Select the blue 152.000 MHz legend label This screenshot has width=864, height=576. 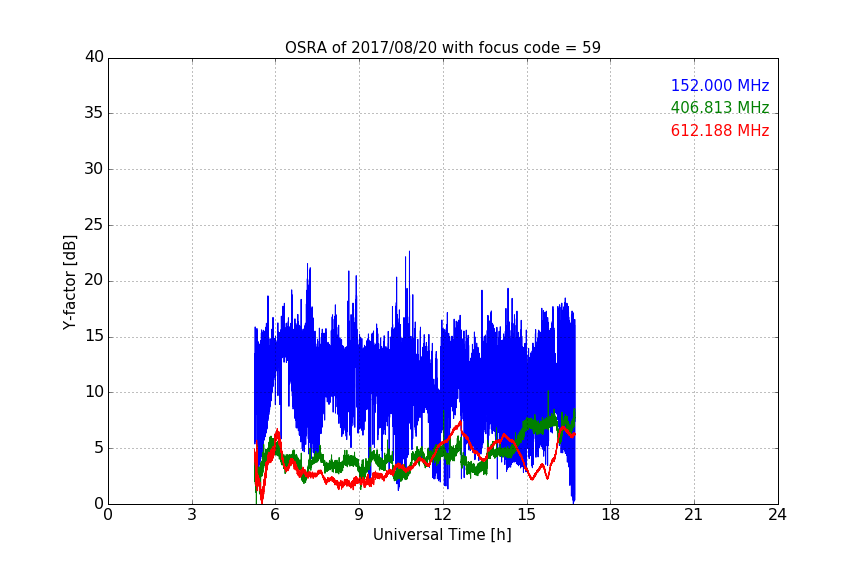coord(720,85)
